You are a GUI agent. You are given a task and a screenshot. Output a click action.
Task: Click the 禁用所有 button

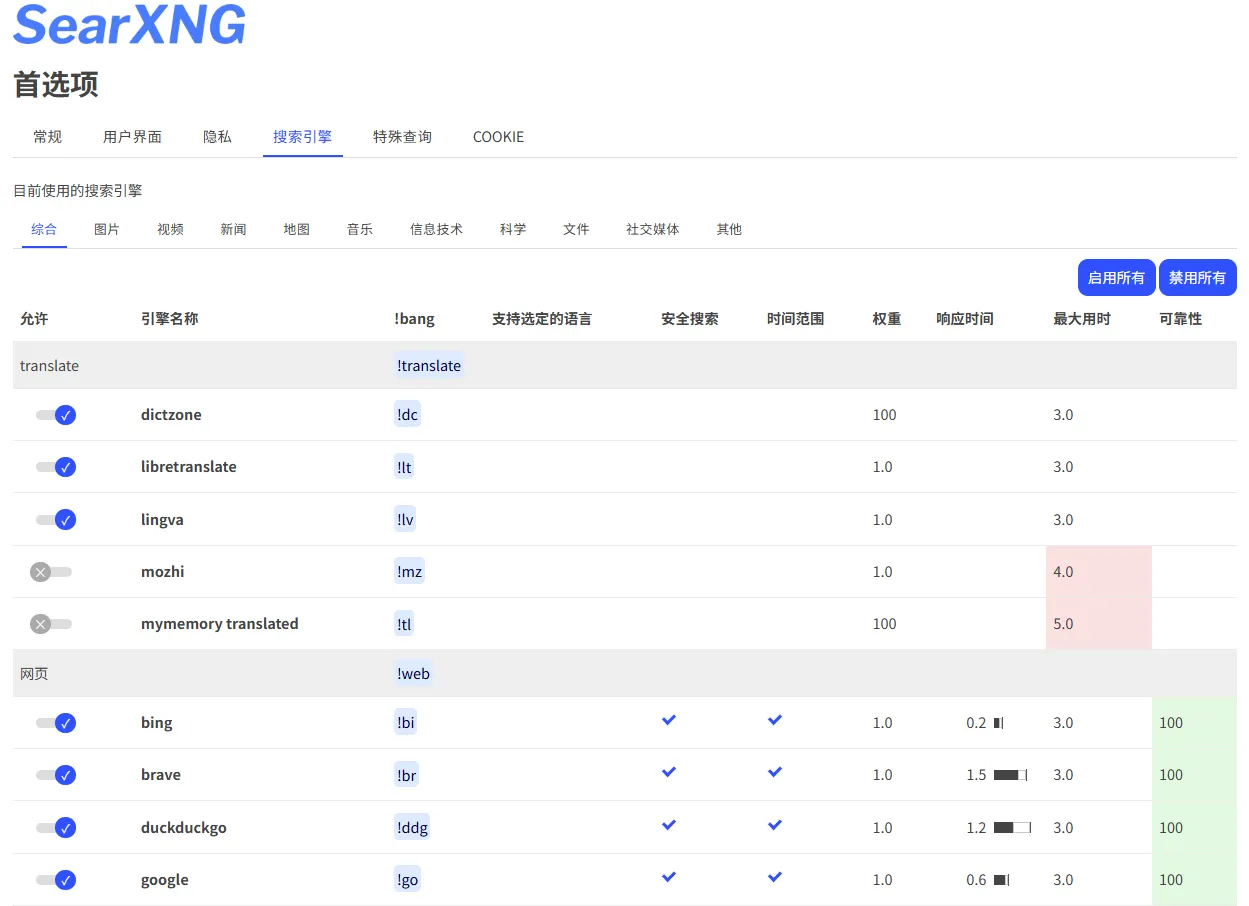1198,278
